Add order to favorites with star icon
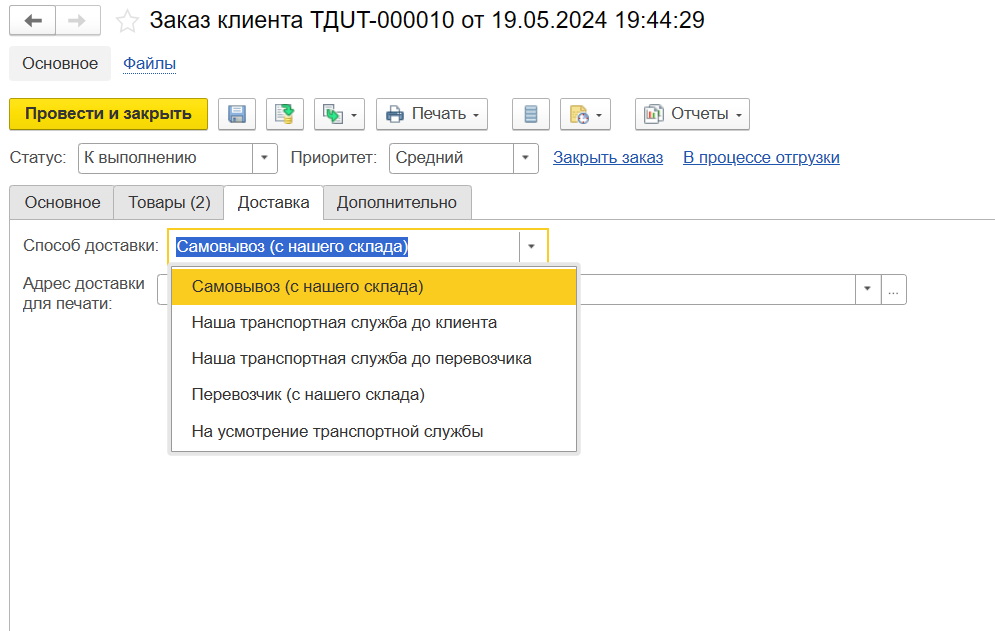Viewport: 995px width, 631px height. pyautogui.click(x=127, y=21)
